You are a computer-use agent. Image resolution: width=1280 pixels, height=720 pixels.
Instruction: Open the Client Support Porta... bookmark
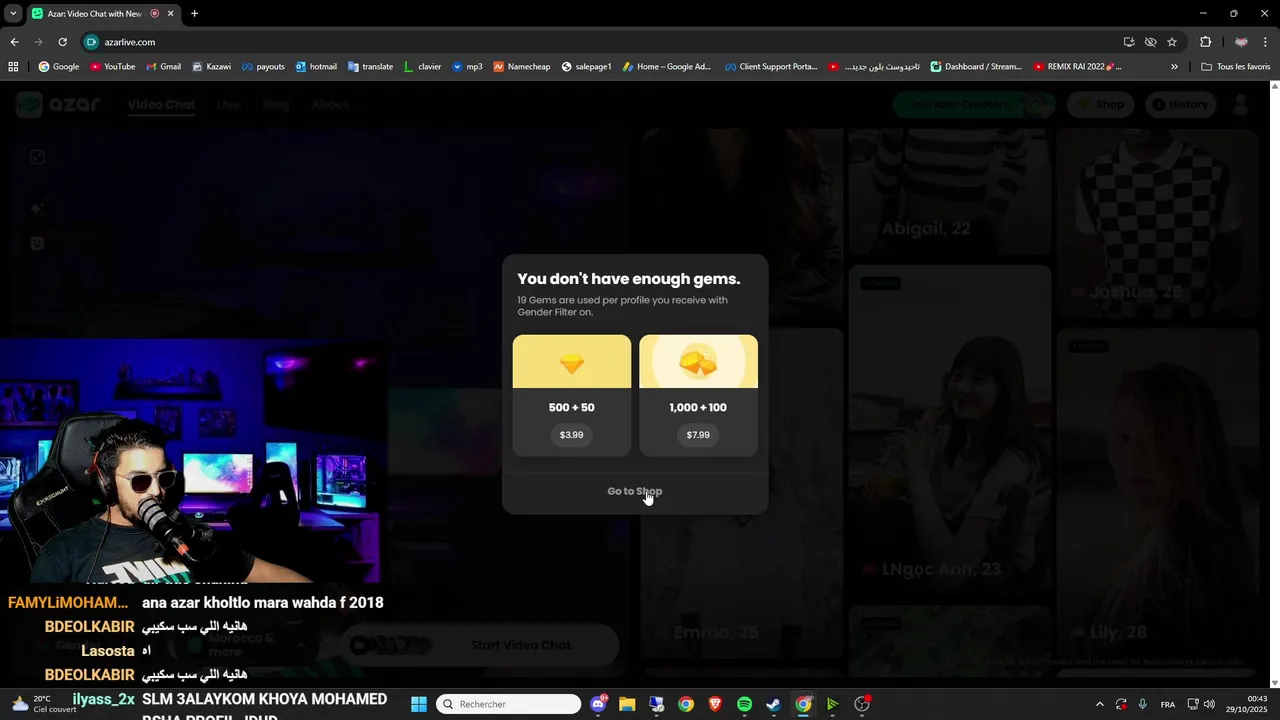point(771,67)
